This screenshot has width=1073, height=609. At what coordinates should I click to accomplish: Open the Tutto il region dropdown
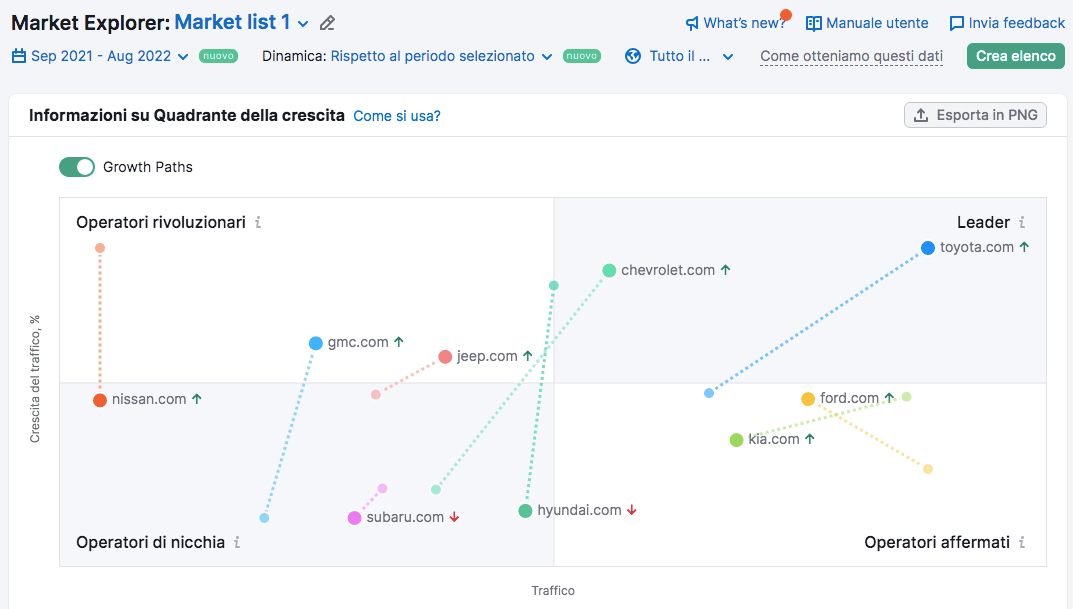[691, 56]
